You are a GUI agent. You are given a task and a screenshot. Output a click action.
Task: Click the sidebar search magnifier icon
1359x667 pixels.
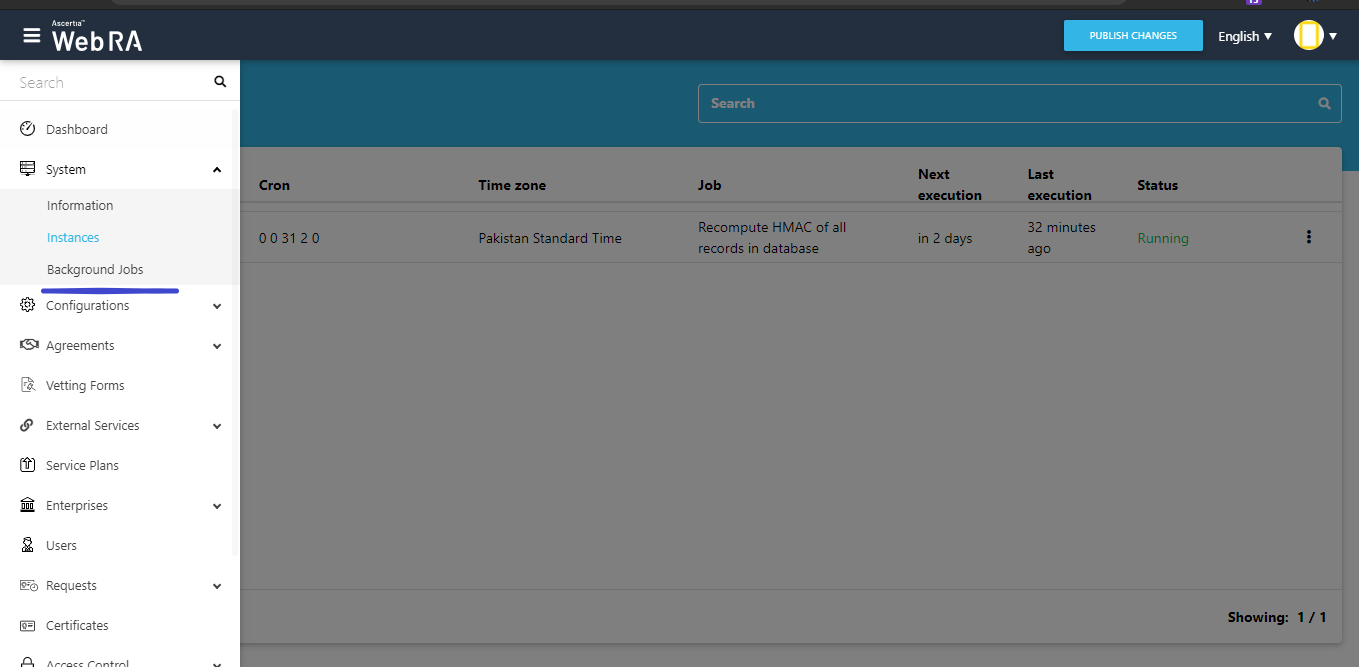coord(220,82)
